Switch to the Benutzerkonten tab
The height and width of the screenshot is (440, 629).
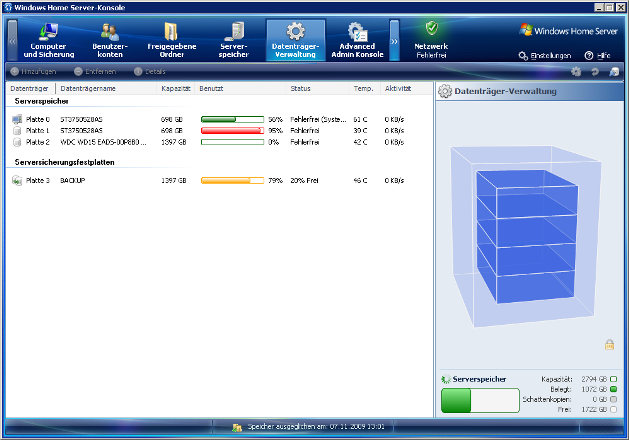(110, 40)
